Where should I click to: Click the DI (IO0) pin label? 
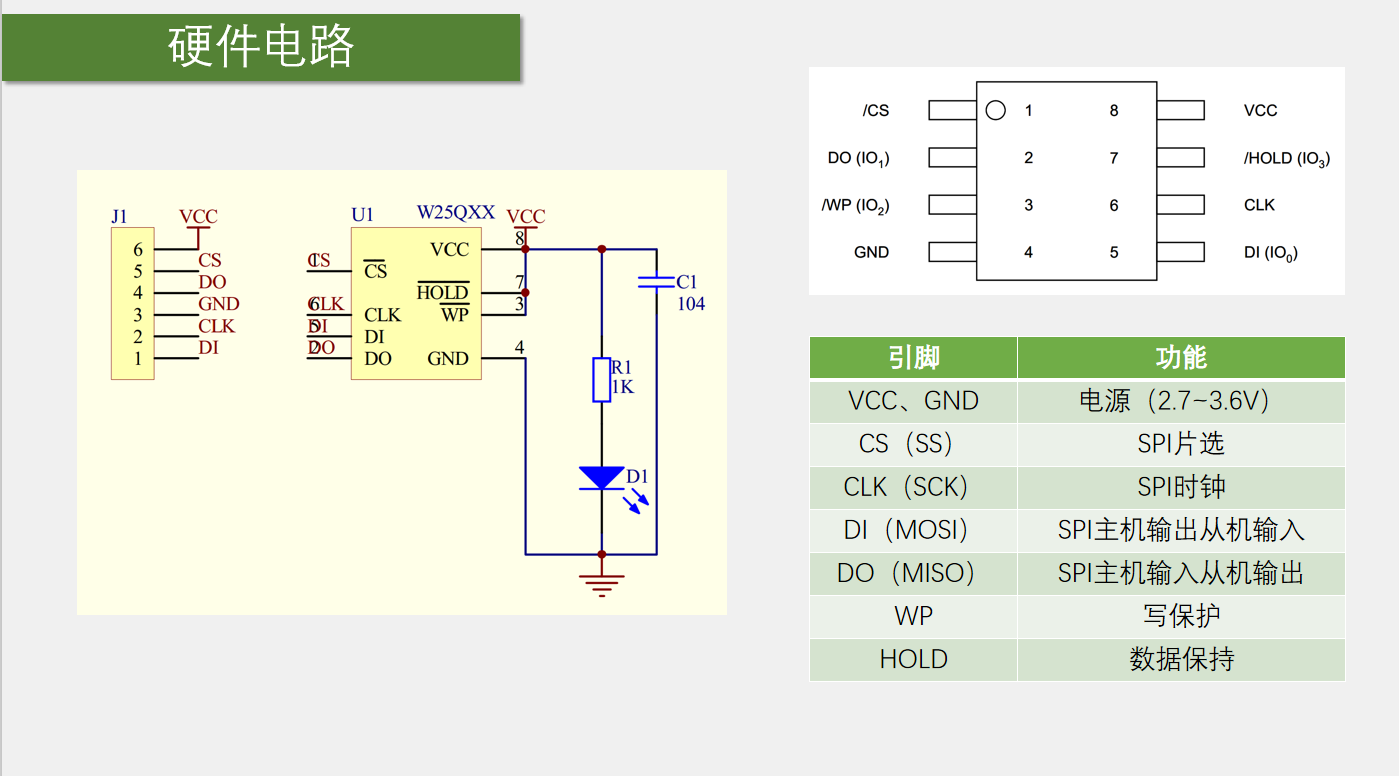coord(1271,252)
